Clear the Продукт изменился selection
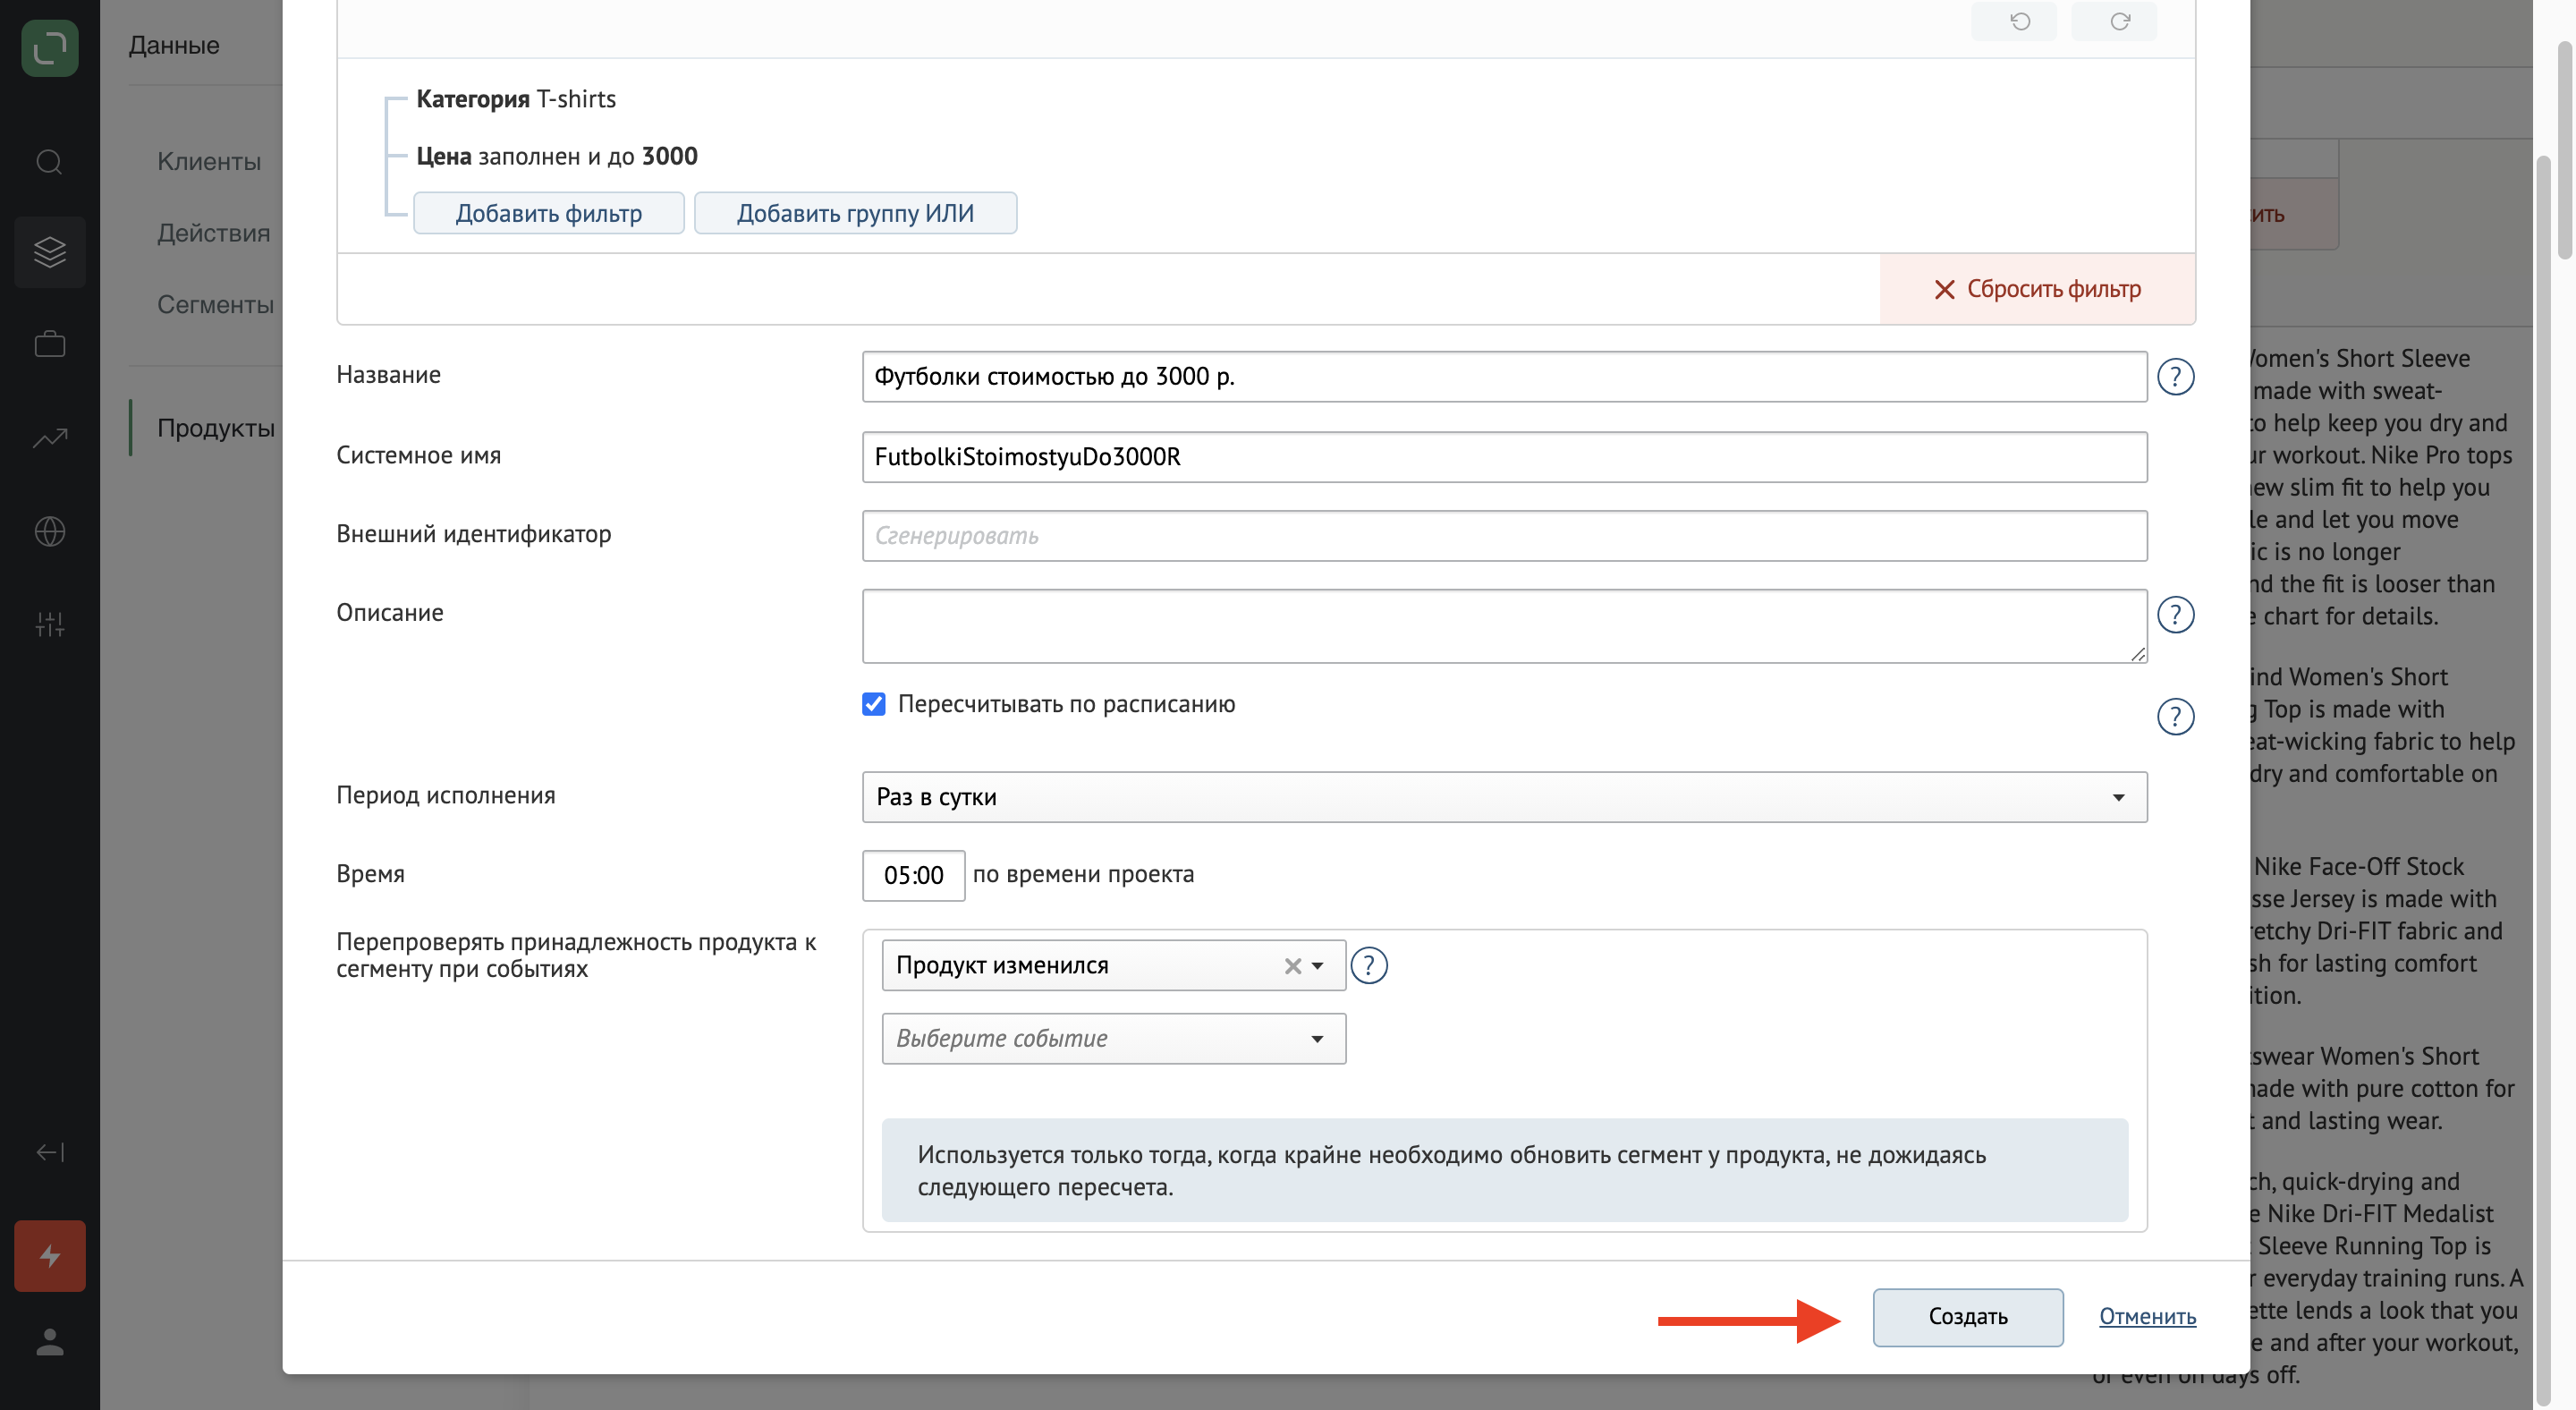 pyautogui.click(x=1292, y=966)
